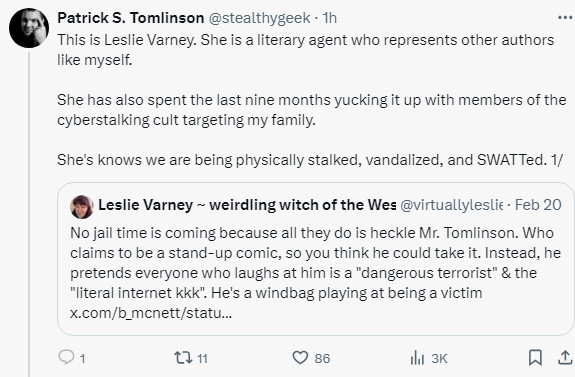Click the reply speech bubble icon

pyautogui.click(x=66, y=357)
